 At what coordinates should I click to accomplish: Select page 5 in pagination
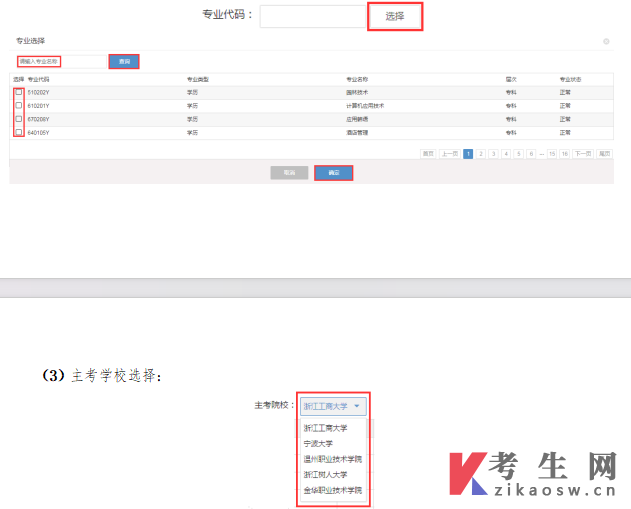[x=519, y=154]
